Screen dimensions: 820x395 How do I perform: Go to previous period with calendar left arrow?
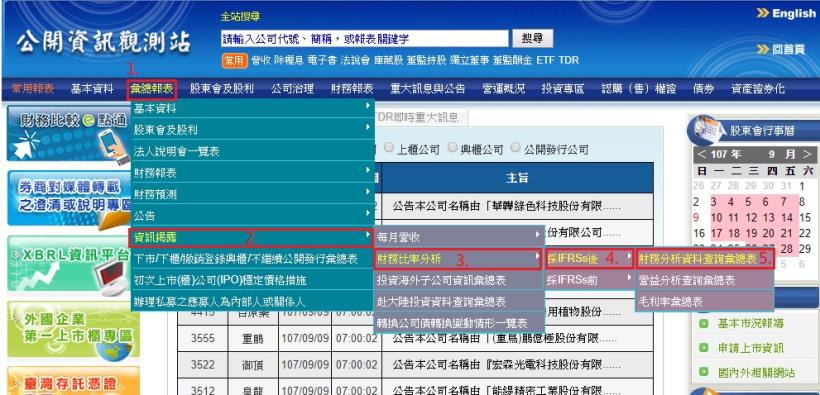701,154
